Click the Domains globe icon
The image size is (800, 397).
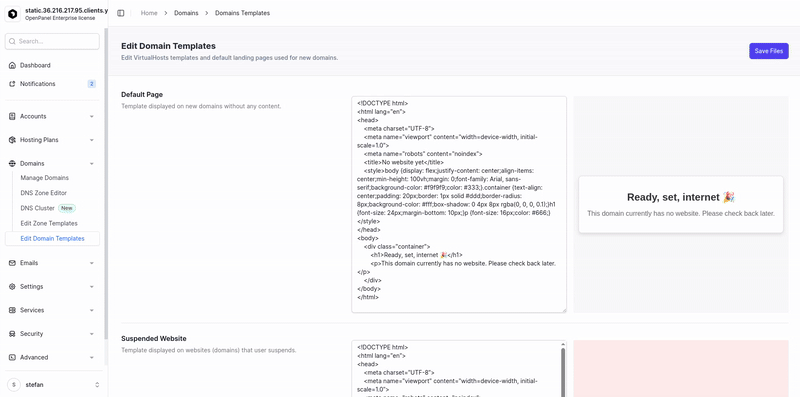pos(12,163)
